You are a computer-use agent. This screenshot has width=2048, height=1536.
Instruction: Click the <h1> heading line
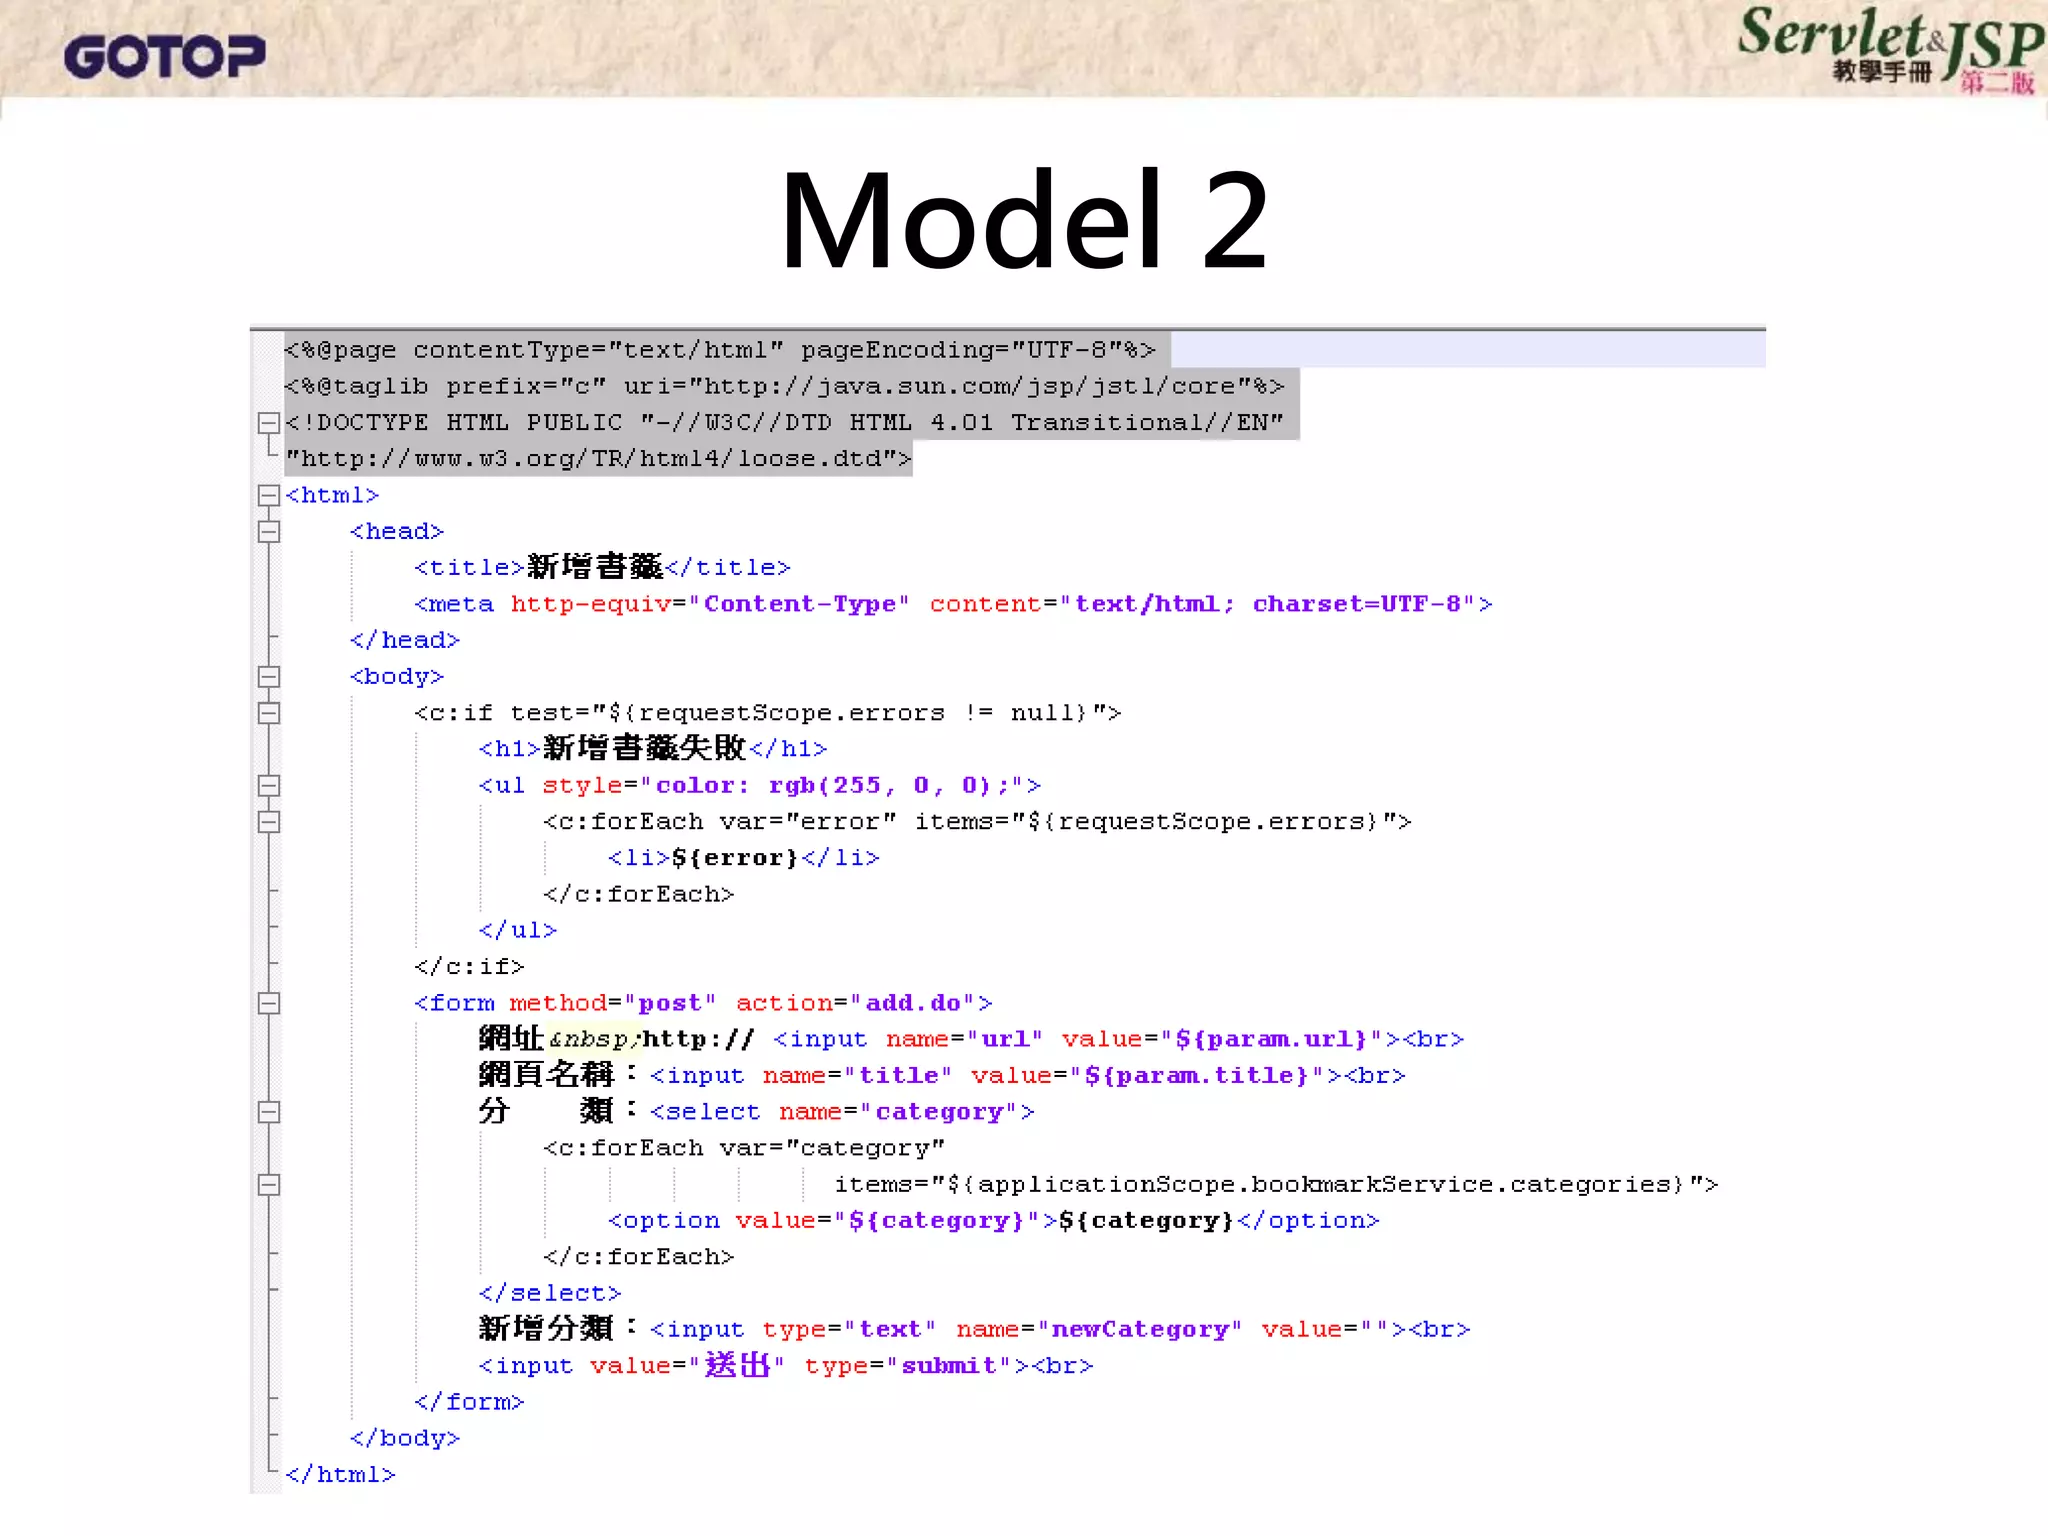pyautogui.click(x=653, y=748)
